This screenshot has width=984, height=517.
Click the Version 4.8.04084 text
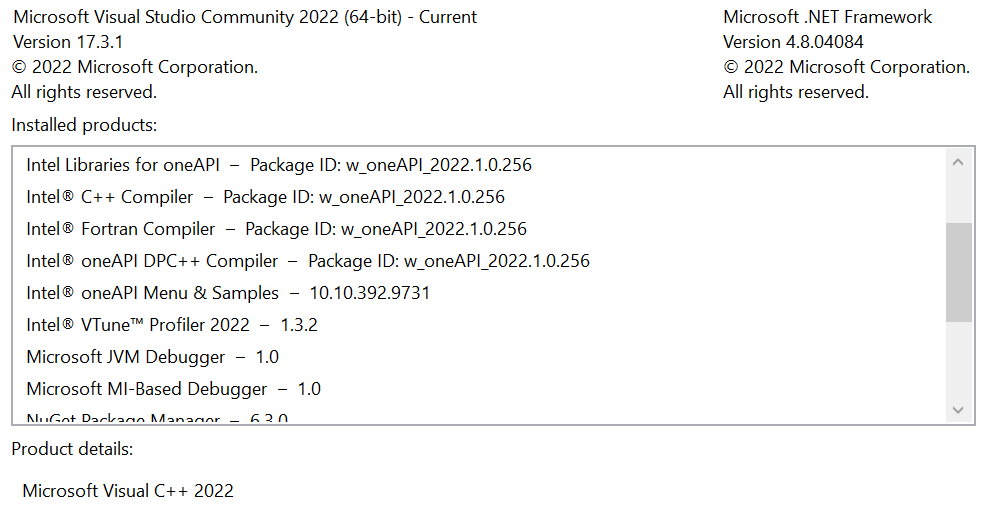pos(793,42)
